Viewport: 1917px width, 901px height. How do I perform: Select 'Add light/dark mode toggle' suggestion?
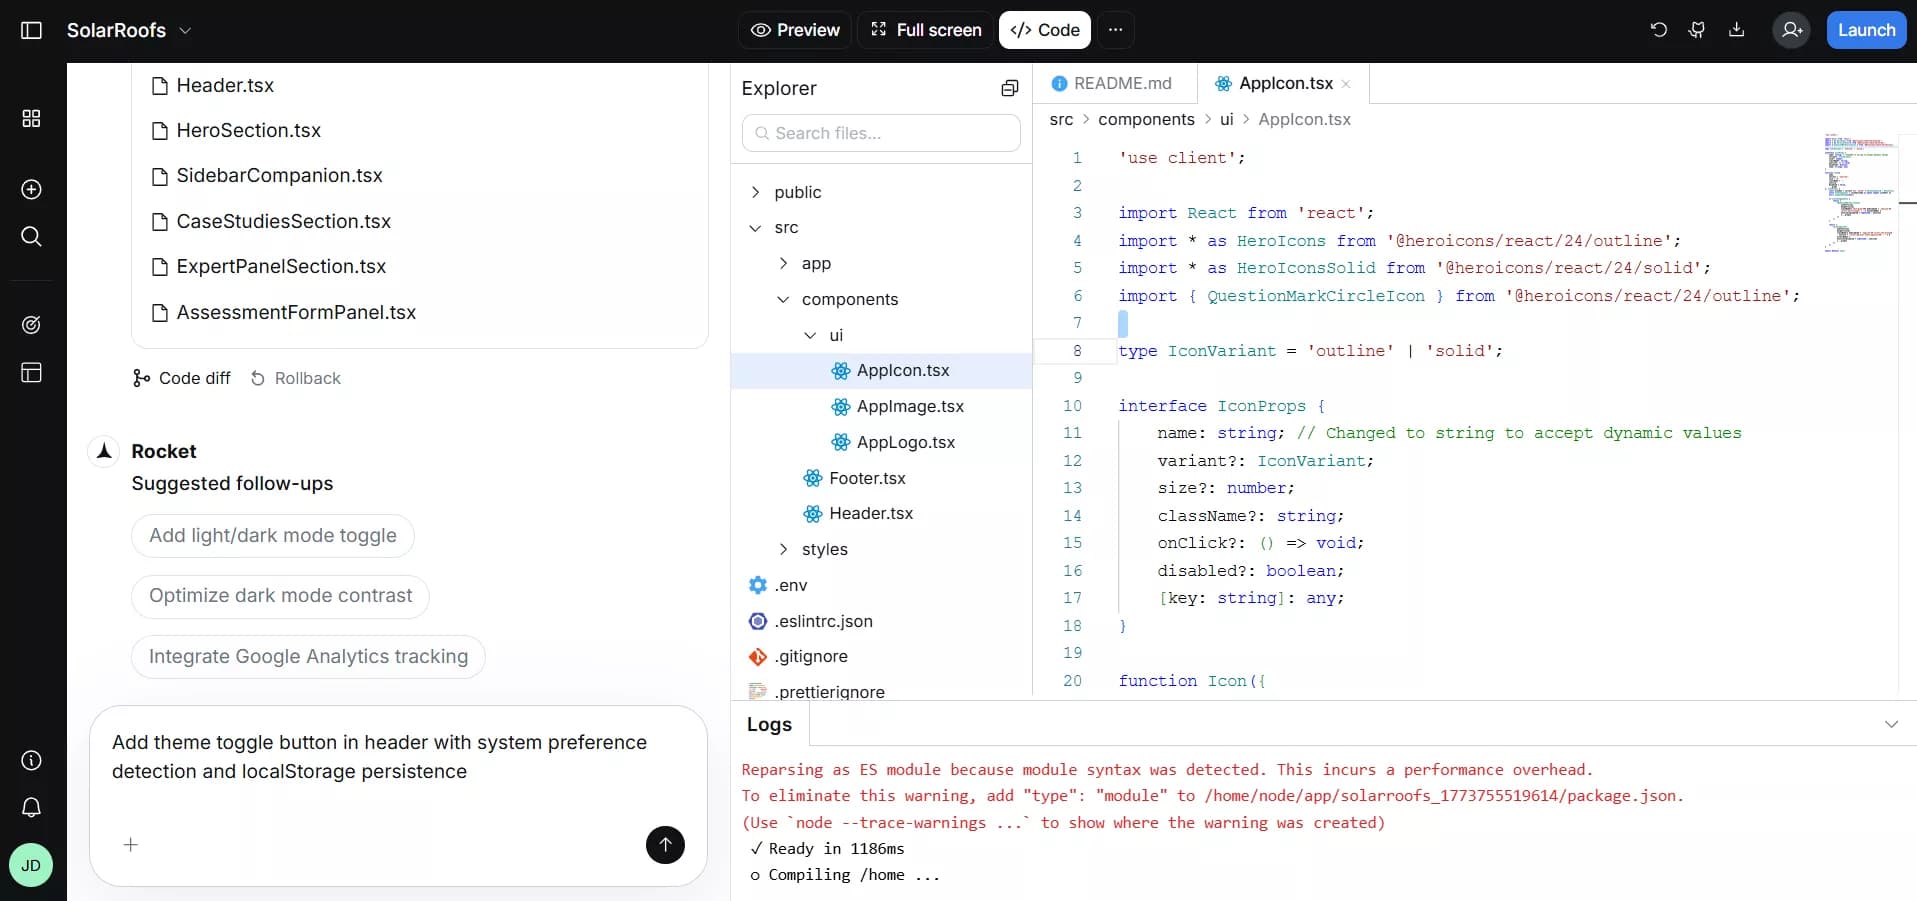pos(272,536)
